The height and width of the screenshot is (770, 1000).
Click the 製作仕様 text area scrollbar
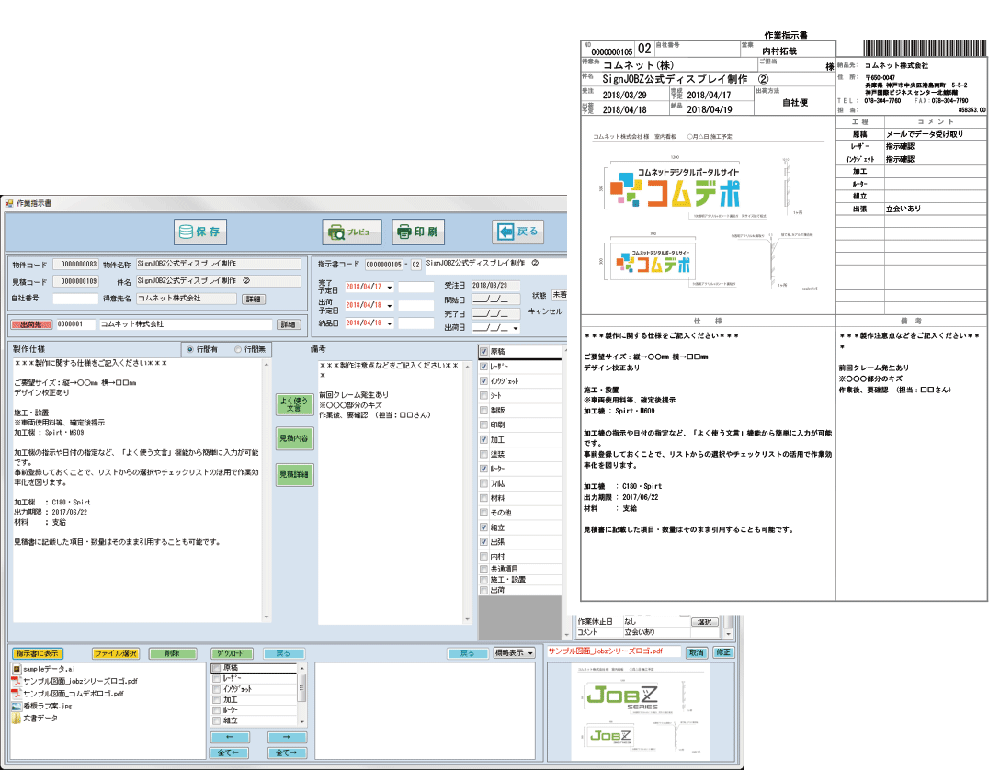click(x=267, y=489)
